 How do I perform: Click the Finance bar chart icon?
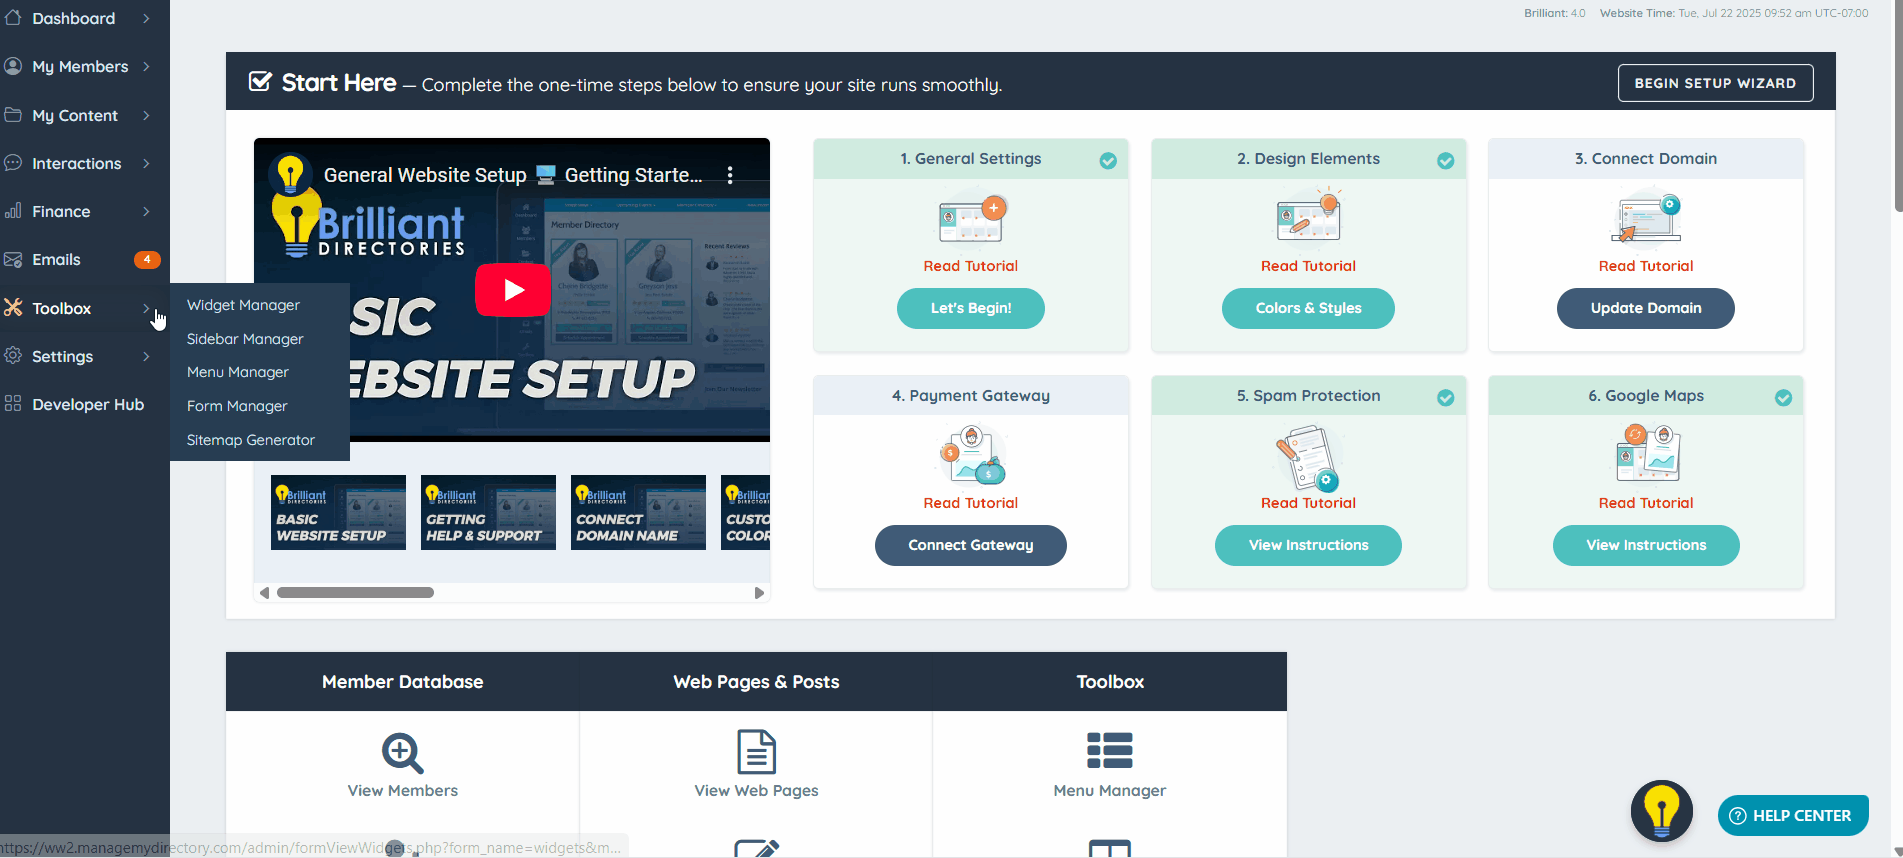(x=13, y=211)
